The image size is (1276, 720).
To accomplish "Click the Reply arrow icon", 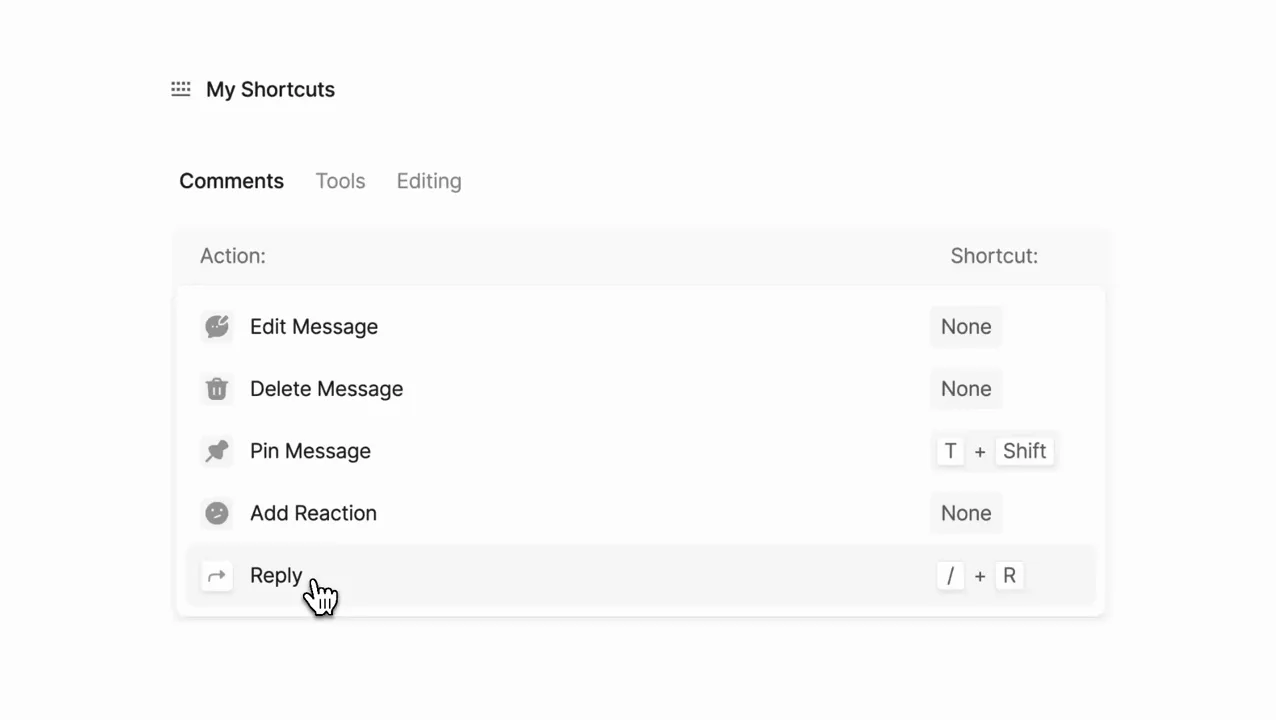I will (x=217, y=576).
